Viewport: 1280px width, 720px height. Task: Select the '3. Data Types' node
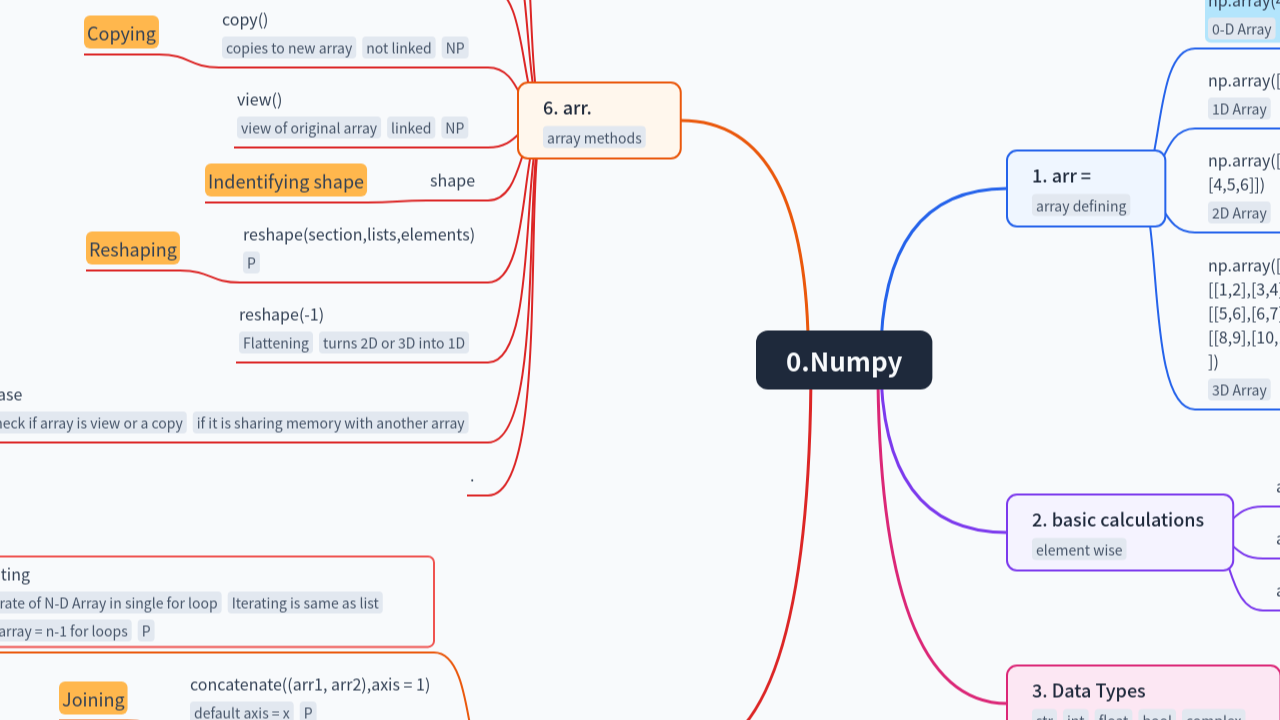point(1089,690)
